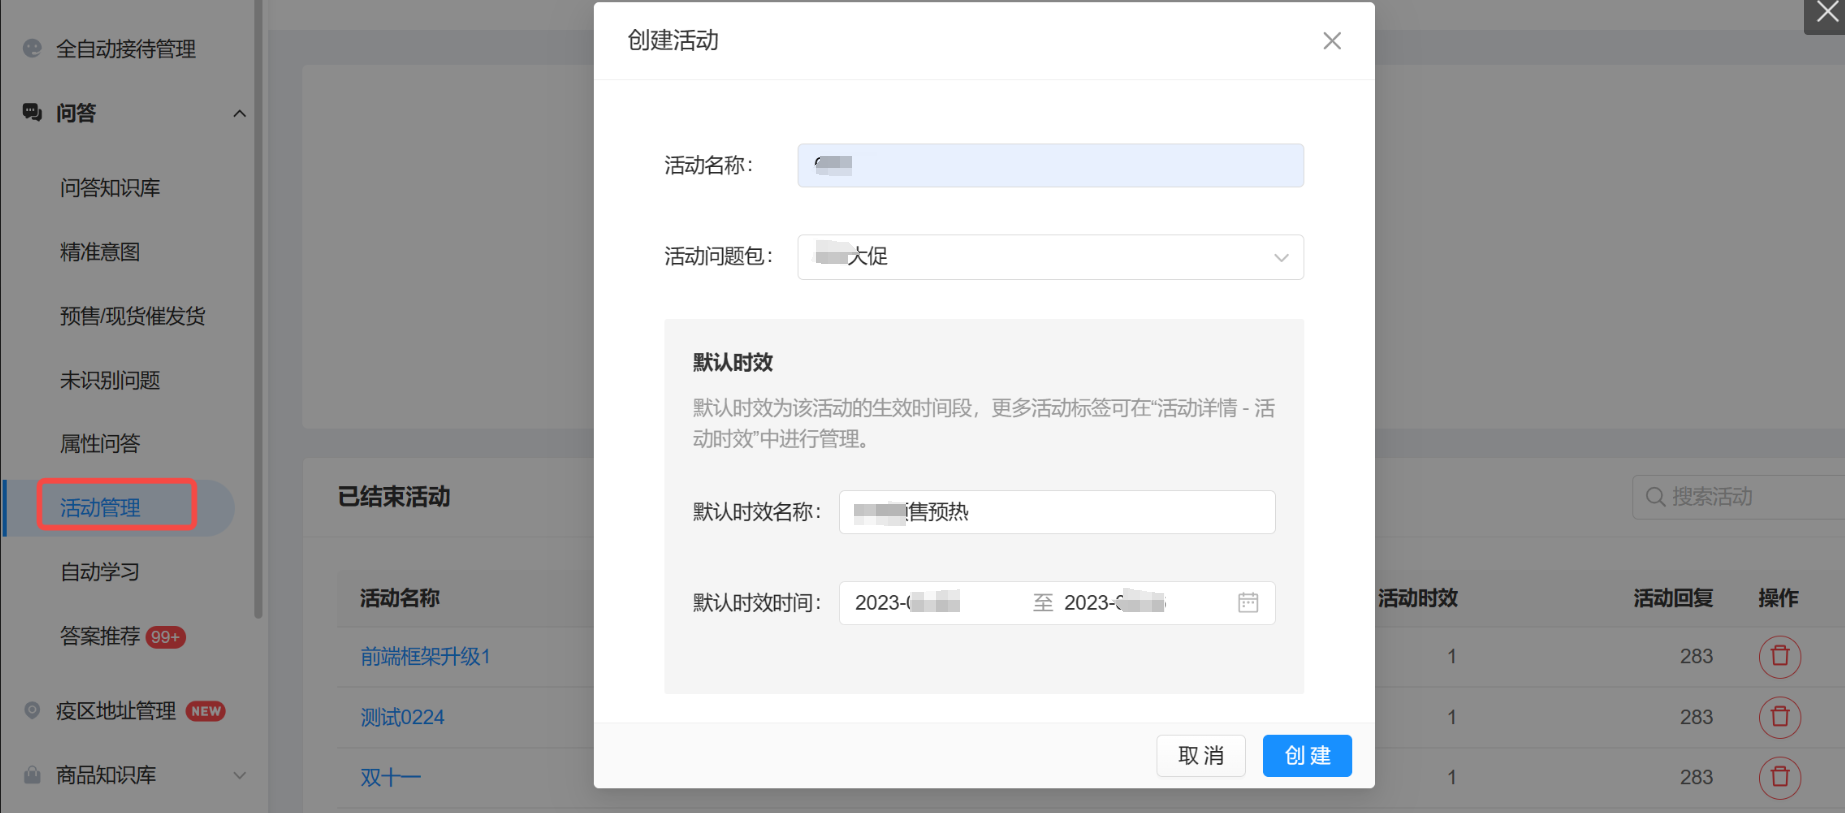
Task: Open 答案推荐 menu item
Action: coord(100,636)
